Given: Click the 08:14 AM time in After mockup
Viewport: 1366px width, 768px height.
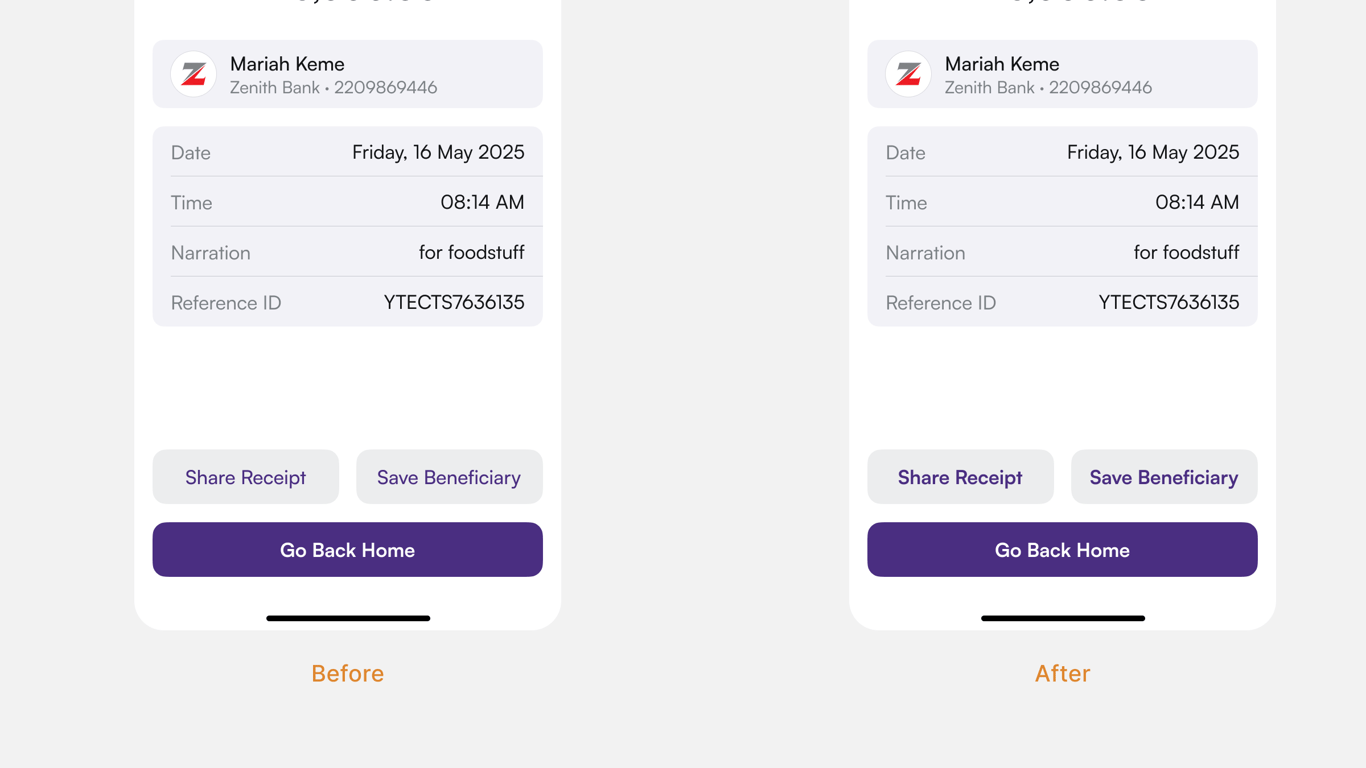Looking at the screenshot, I should (1197, 202).
